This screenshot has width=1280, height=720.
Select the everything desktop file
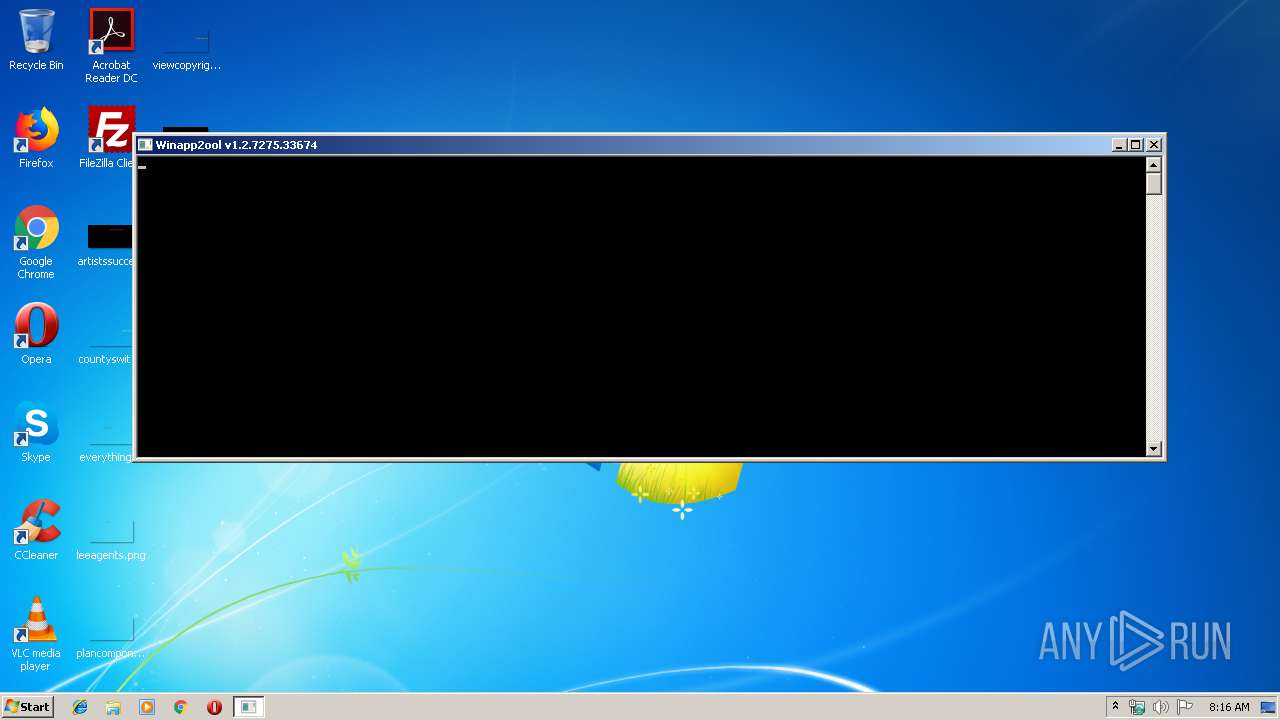[106, 442]
